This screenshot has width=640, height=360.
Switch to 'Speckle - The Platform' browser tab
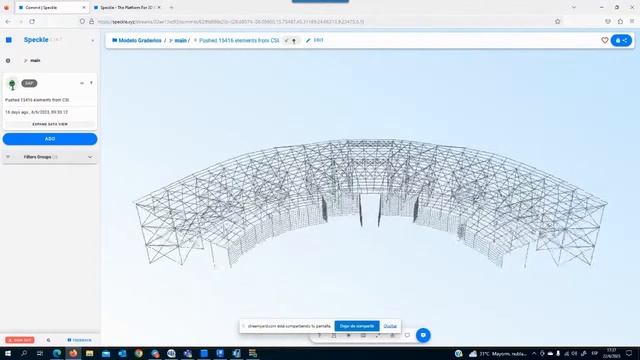127,7
